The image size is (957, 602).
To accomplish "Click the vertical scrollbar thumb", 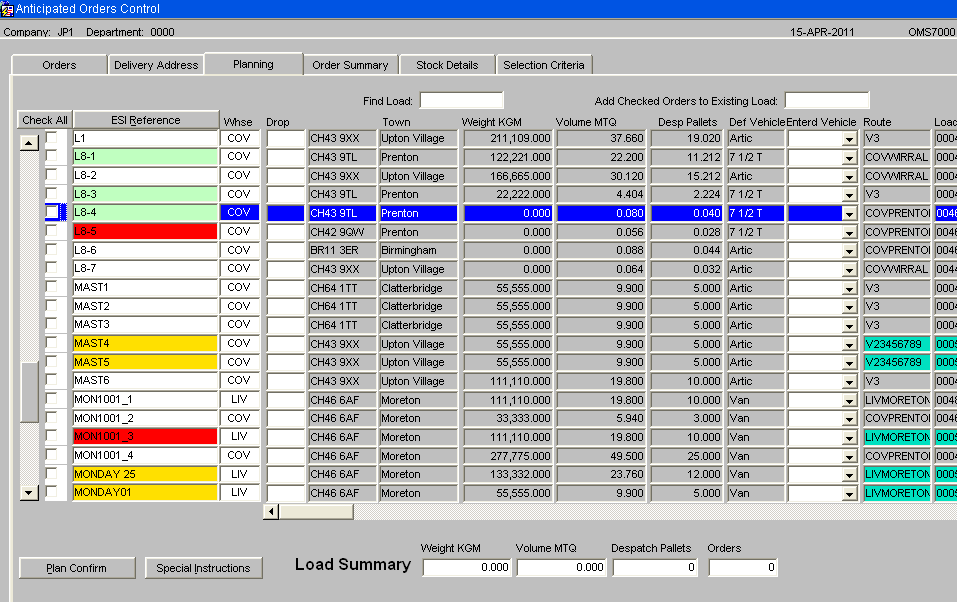I will click(29, 391).
